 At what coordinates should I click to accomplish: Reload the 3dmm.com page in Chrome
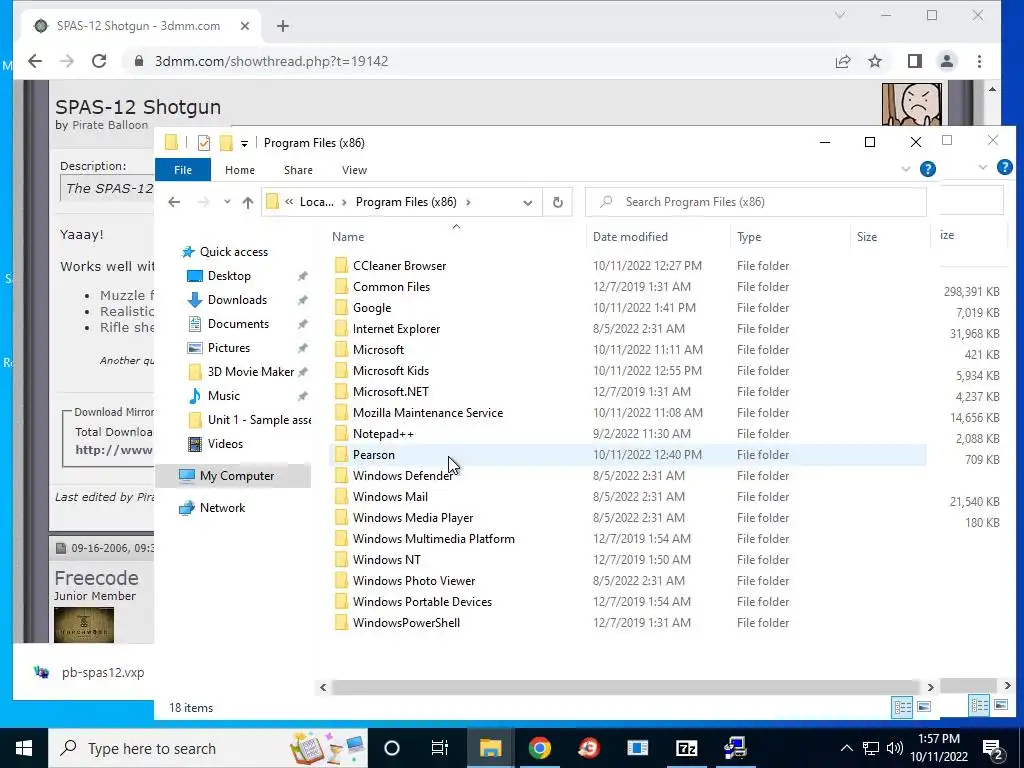99,61
